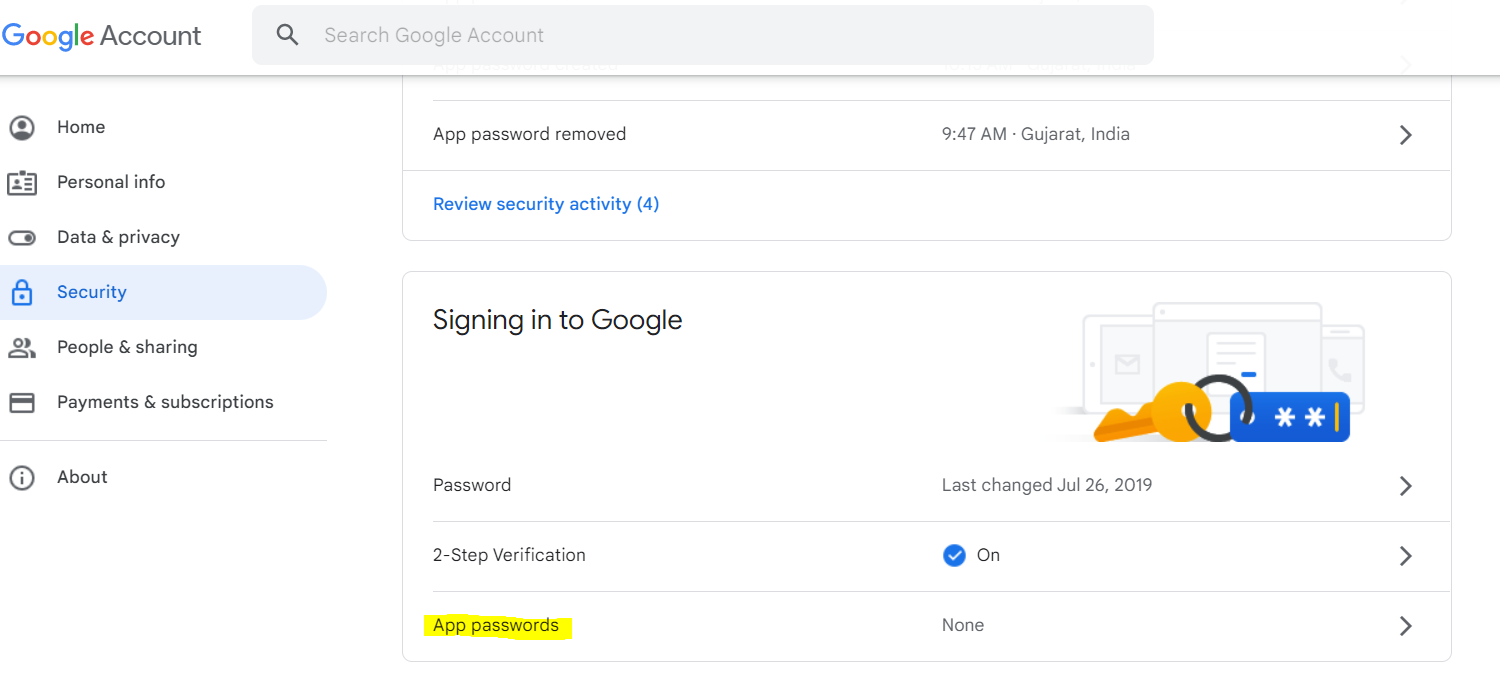The image size is (1500, 674).
Task: Click the blue 2-Step Verification checkmark icon
Action: (x=954, y=555)
